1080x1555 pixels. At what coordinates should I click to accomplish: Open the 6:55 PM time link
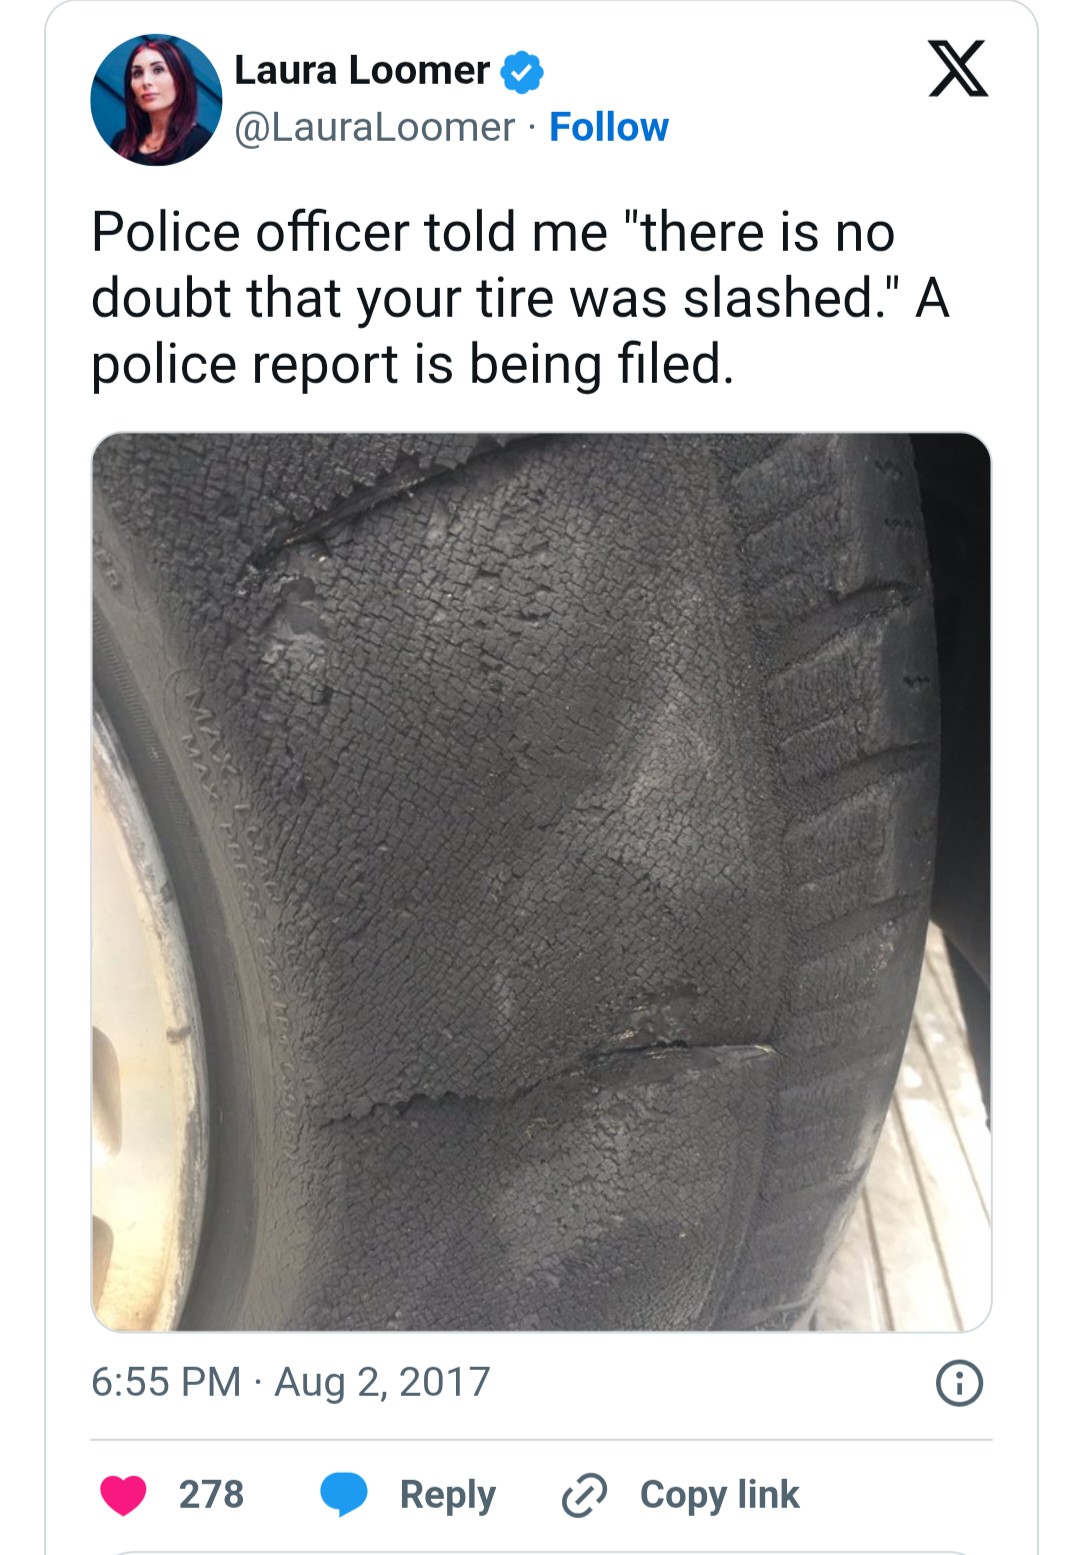[x=166, y=1382]
